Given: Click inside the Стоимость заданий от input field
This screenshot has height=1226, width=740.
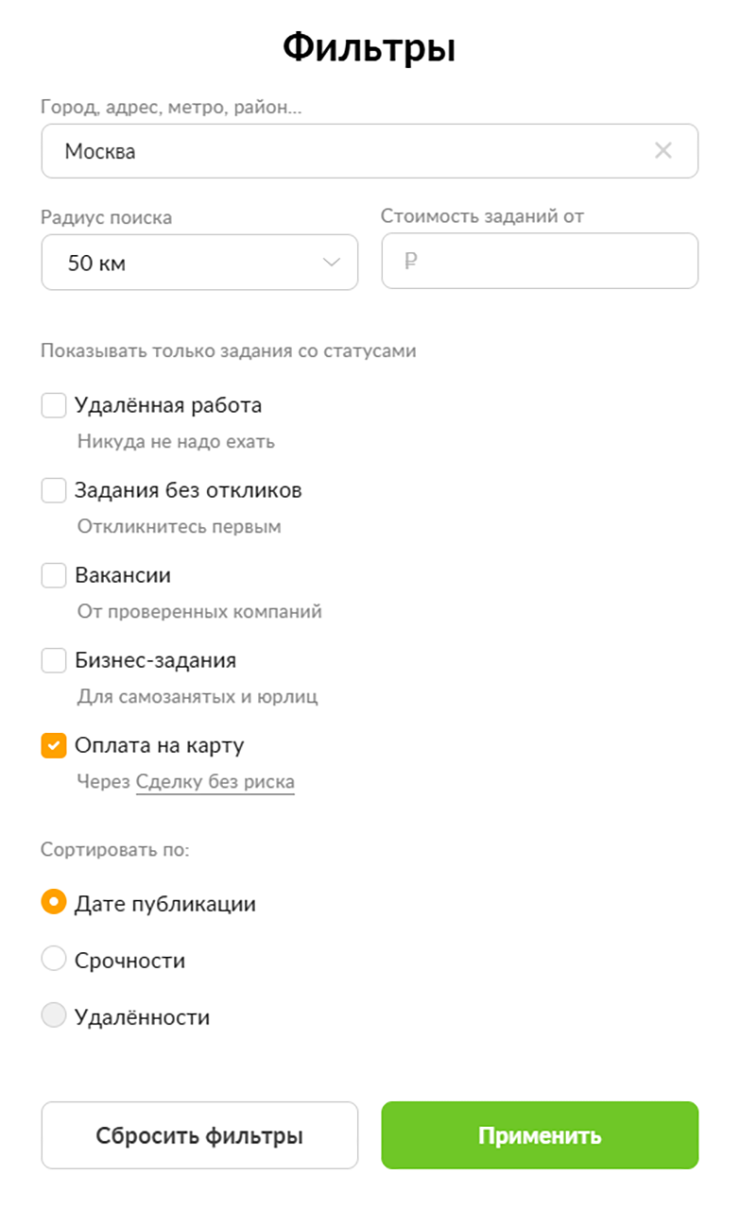Looking at the screenshot, I should [x=540, y=261].
